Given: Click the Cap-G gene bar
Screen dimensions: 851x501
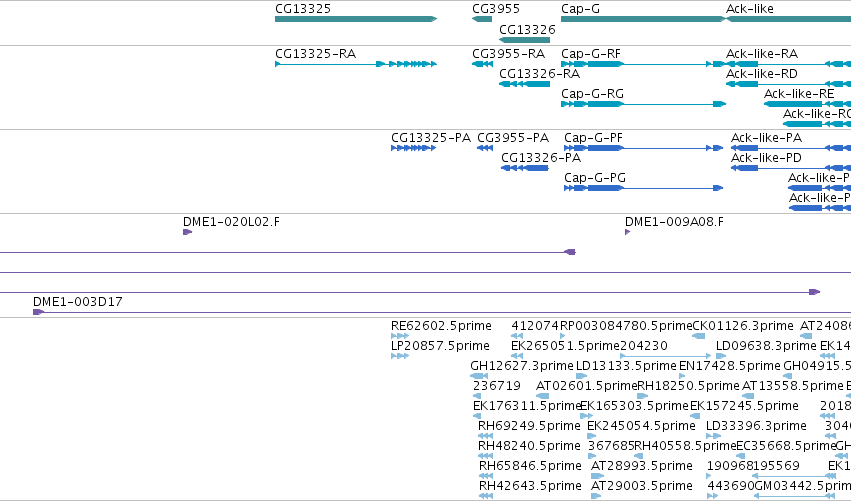Looking at the screenshot, I should pyautogui.click(x=643, y=19).
